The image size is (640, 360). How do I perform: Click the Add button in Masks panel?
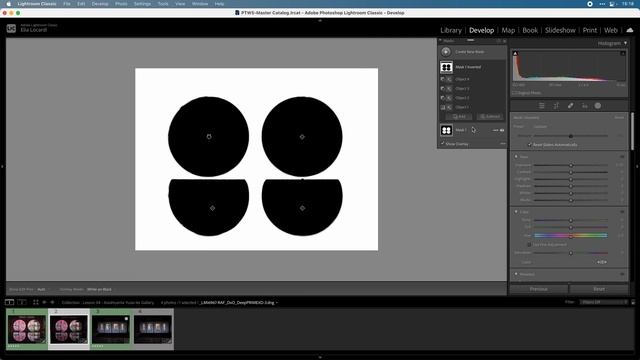459,117
